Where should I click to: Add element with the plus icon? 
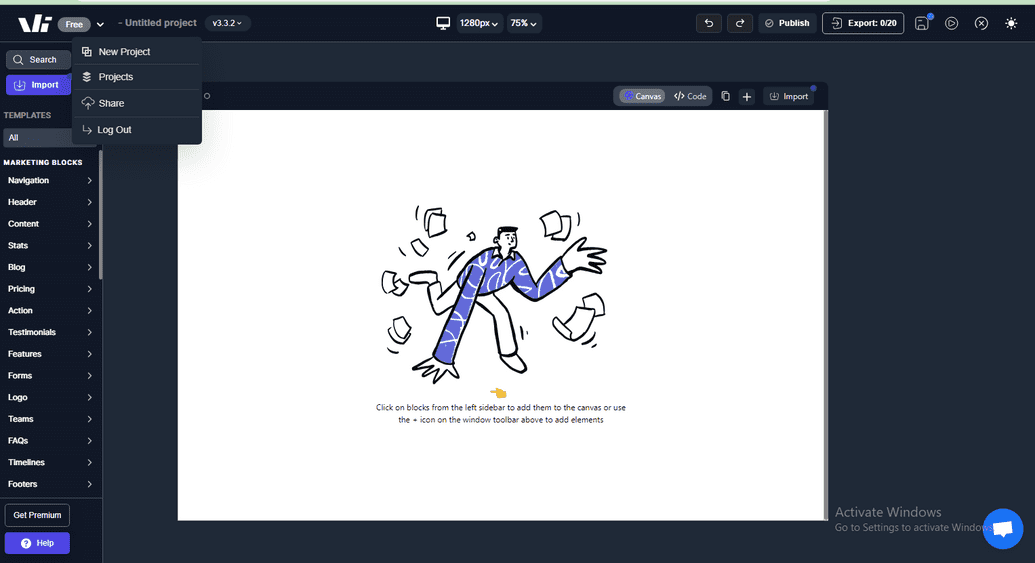(747, 96)
